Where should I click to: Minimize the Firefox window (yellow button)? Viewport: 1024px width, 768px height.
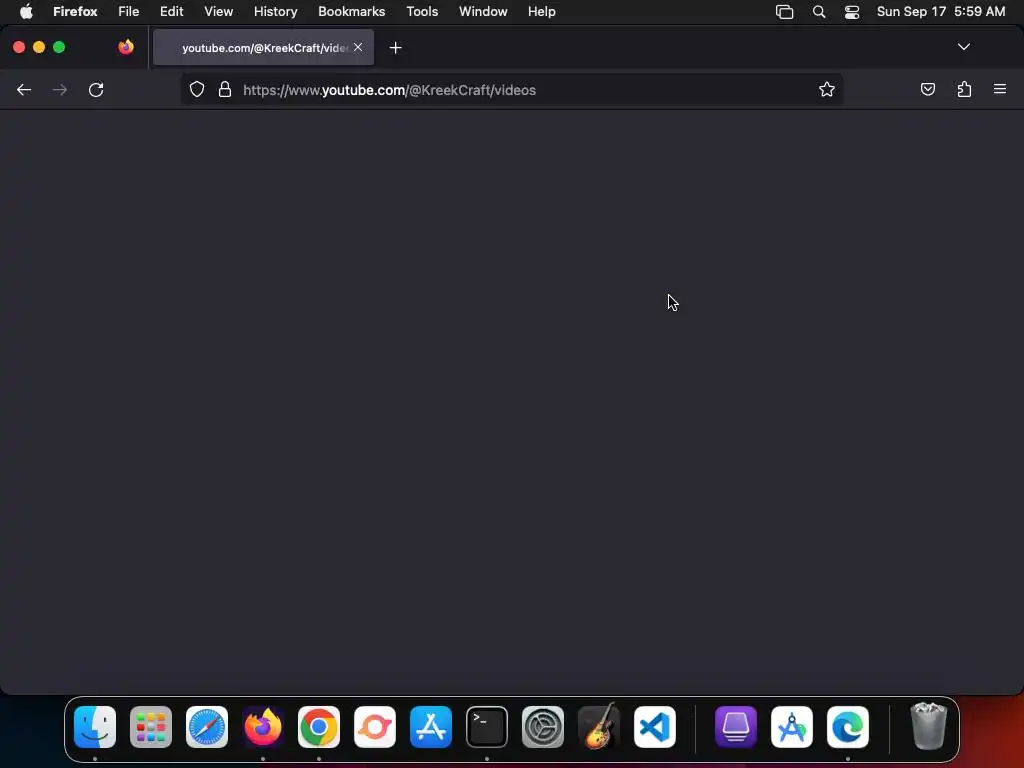click(x=39, y=47)
